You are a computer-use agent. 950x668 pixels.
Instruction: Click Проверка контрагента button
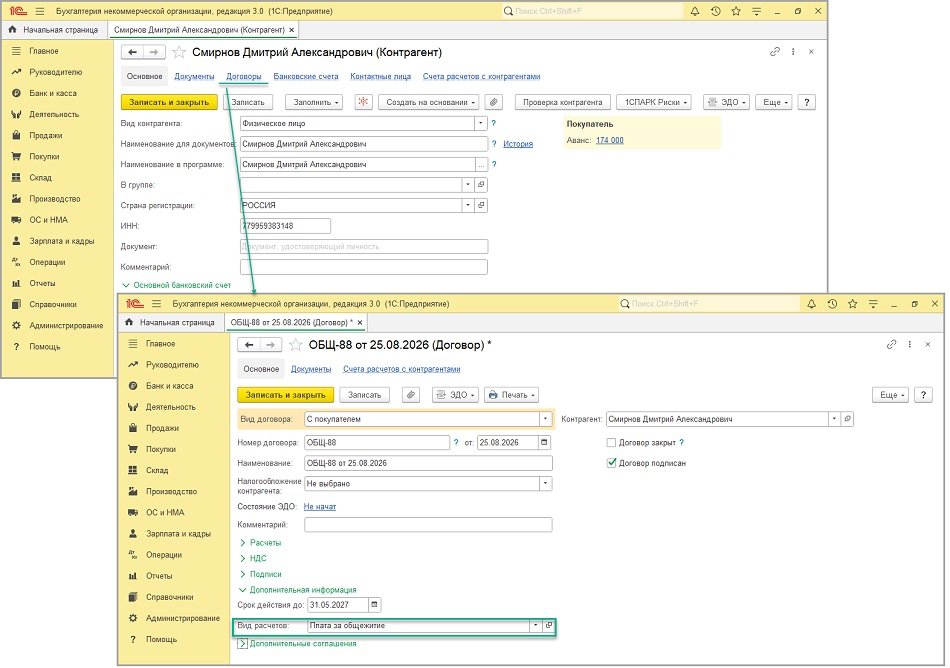[562, 102]
